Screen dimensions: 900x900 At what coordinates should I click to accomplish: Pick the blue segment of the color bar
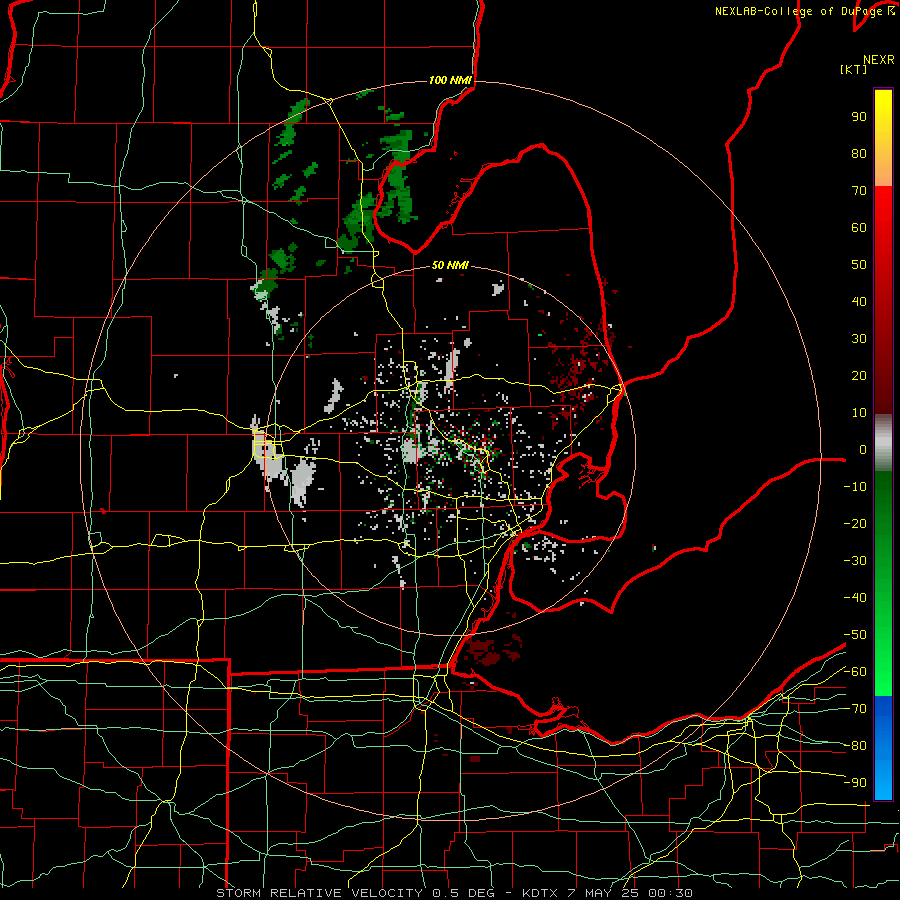coord(883,747)
